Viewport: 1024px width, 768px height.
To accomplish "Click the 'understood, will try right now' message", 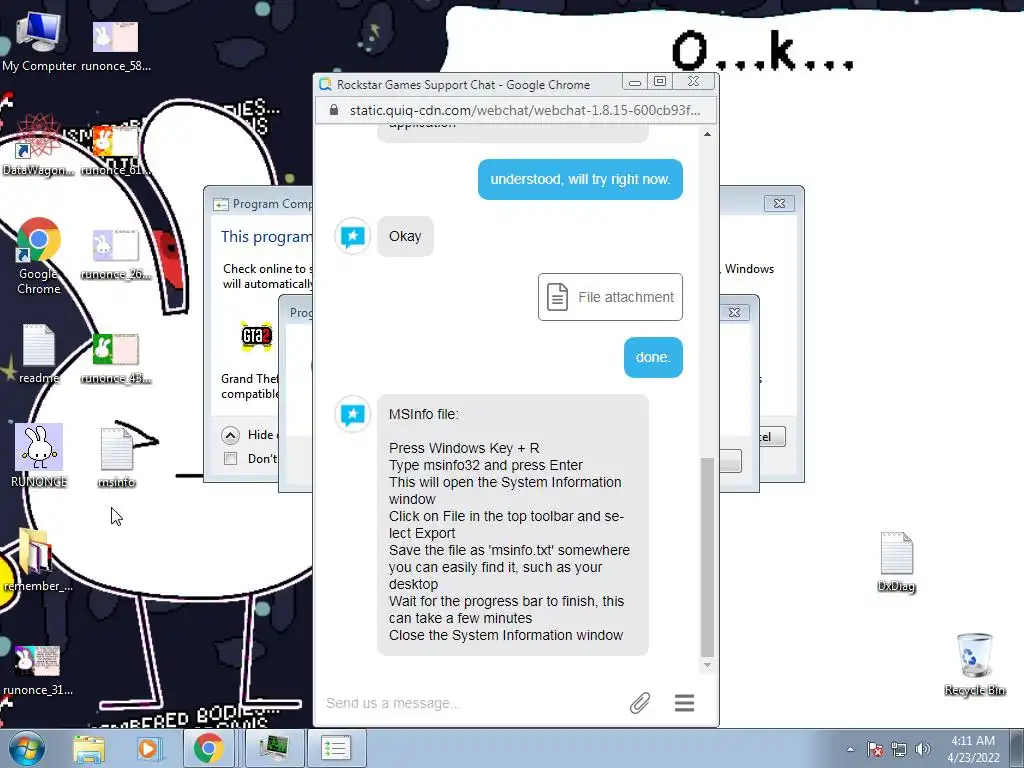I will tap(580, 179).
